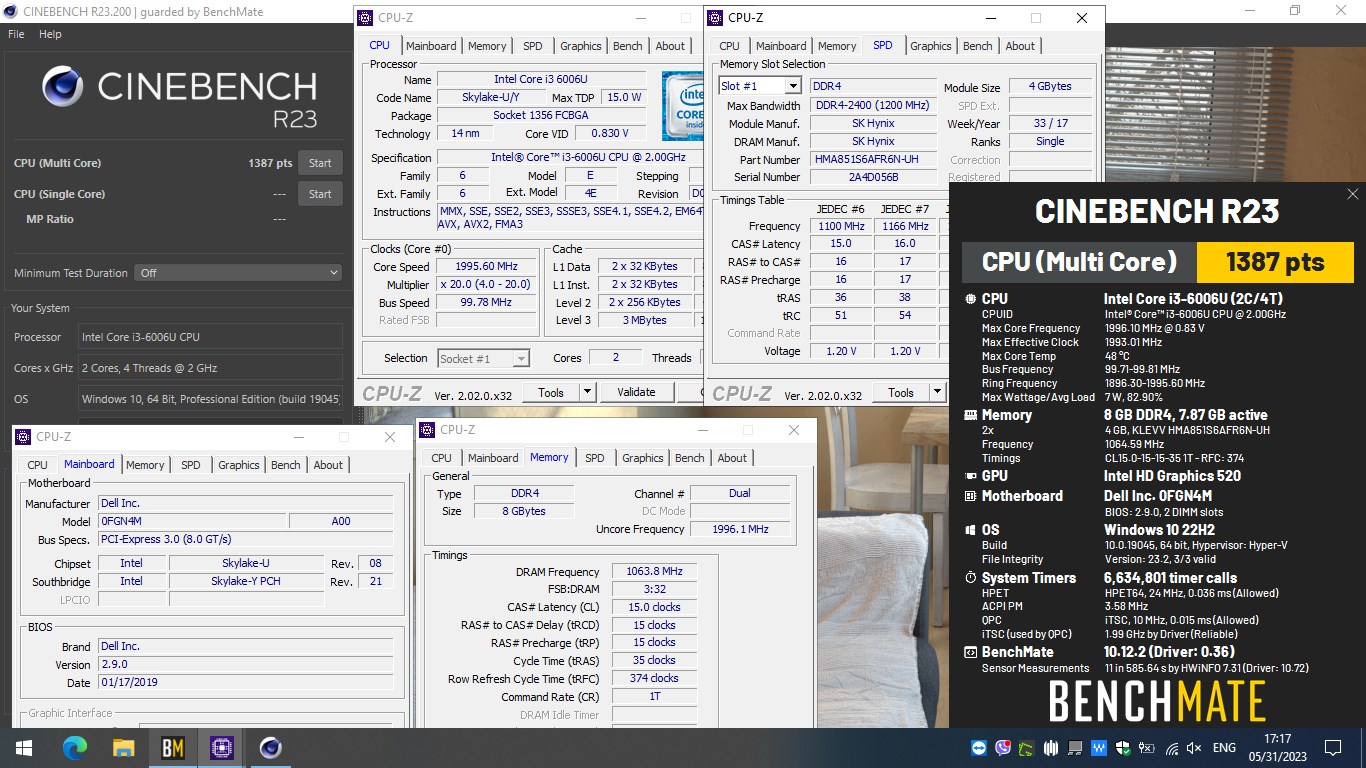Click the Cinebench sphere logo
Image resolution: width=1366 pixels, height=768 pixels.
[63, 87]
